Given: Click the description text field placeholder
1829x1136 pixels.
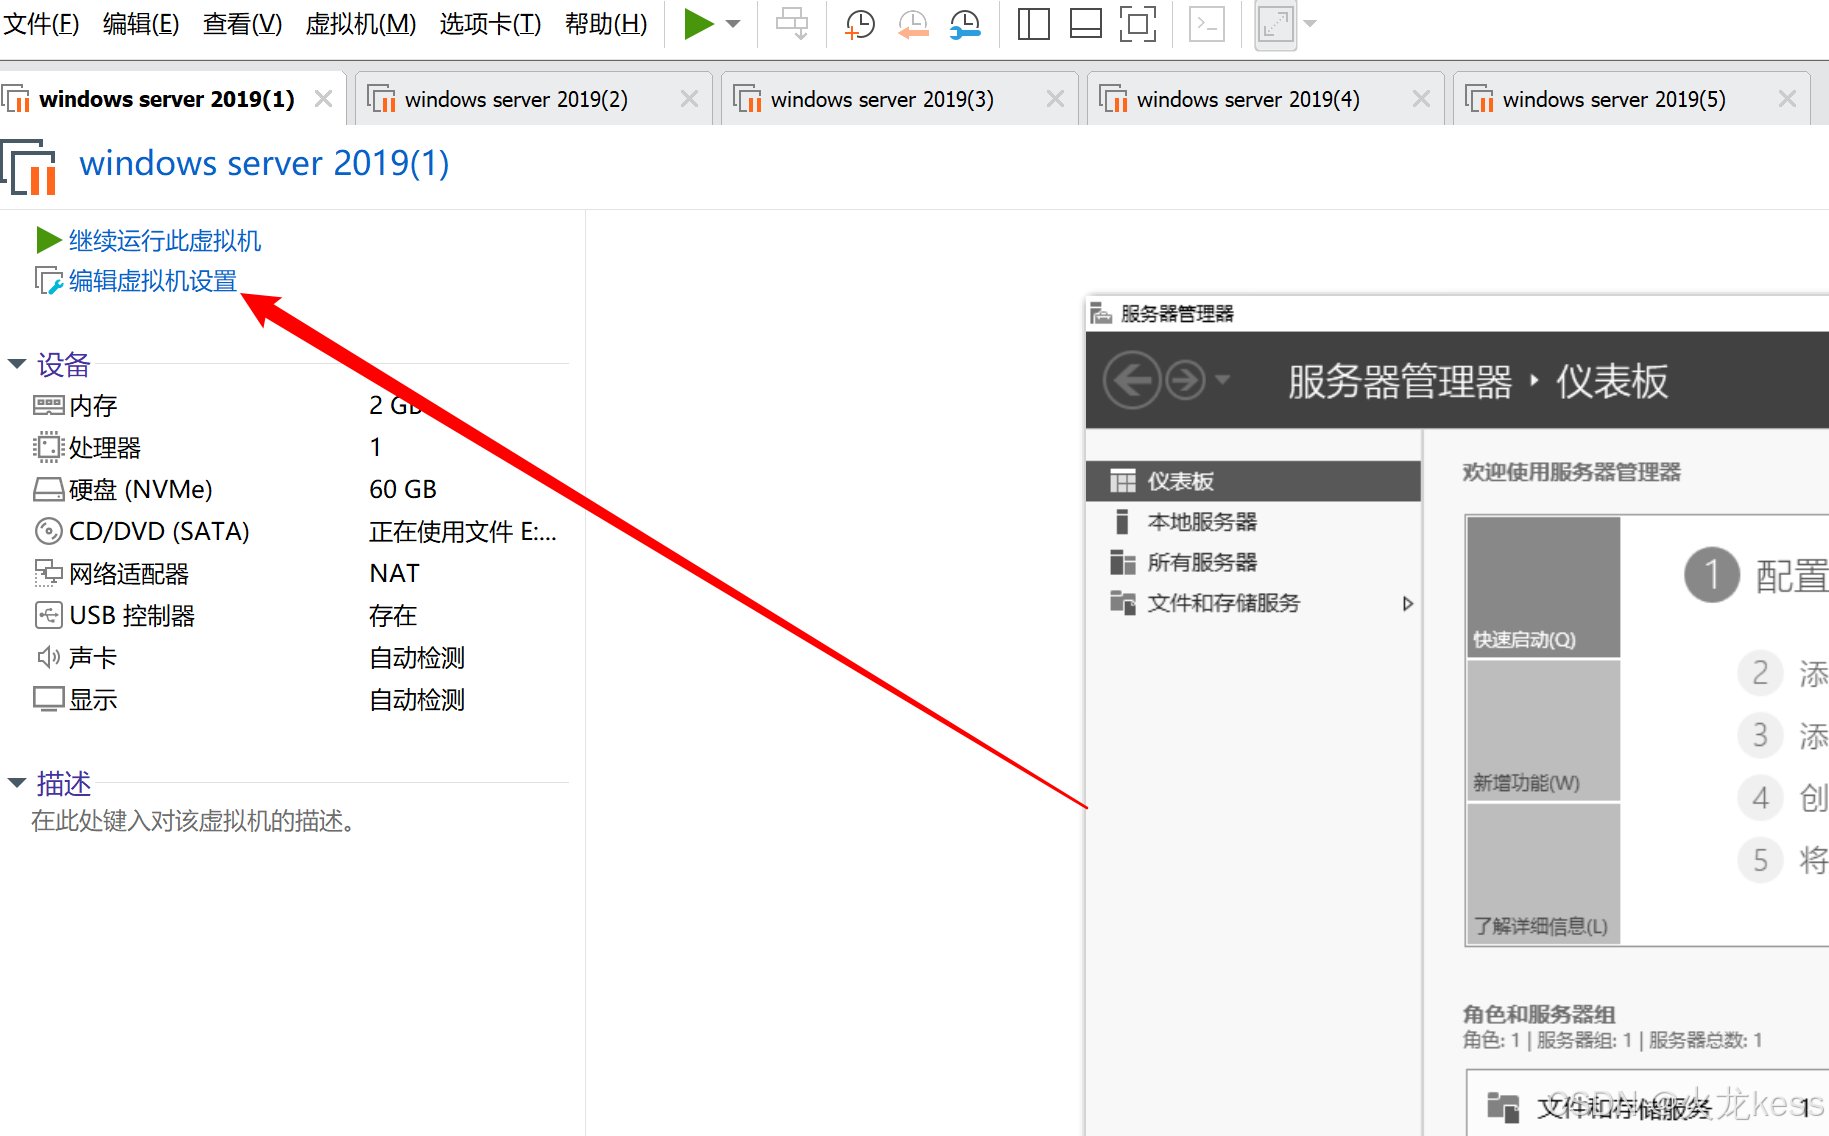Looking at the screenshot, I should tap(194, 821).
